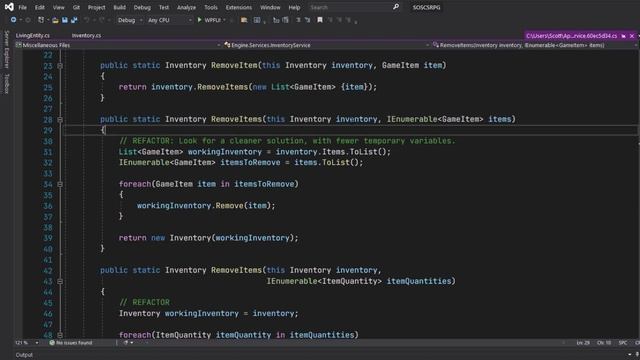Click the Save file toolbar icon
640x360 pixels.
tap(64, 20)
